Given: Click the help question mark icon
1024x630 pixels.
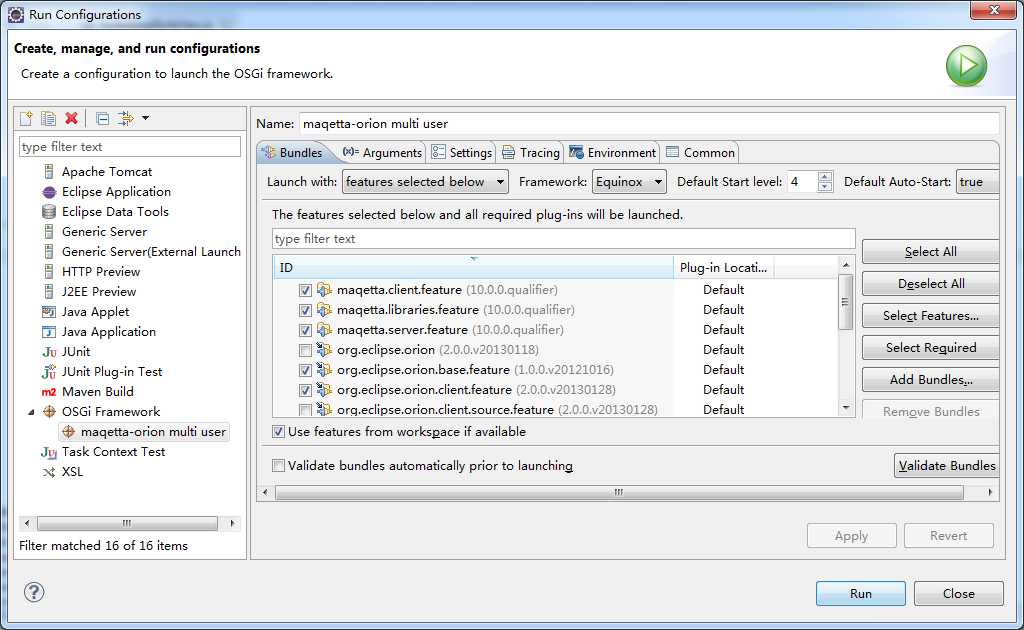Looking at the screenshot, I should 34,592.
